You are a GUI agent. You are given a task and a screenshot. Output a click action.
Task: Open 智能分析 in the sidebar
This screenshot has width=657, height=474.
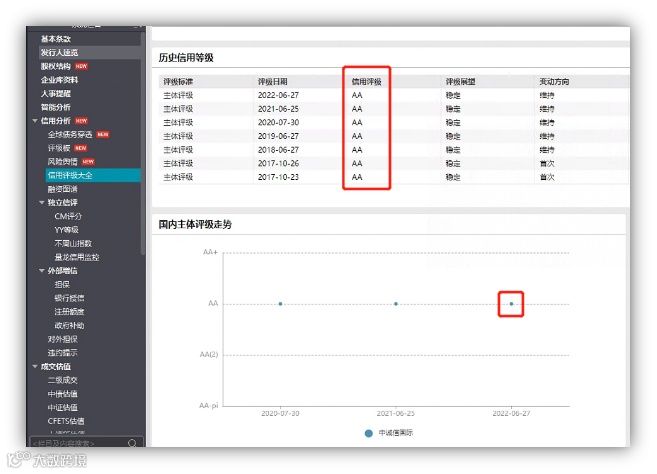[56, 107]
